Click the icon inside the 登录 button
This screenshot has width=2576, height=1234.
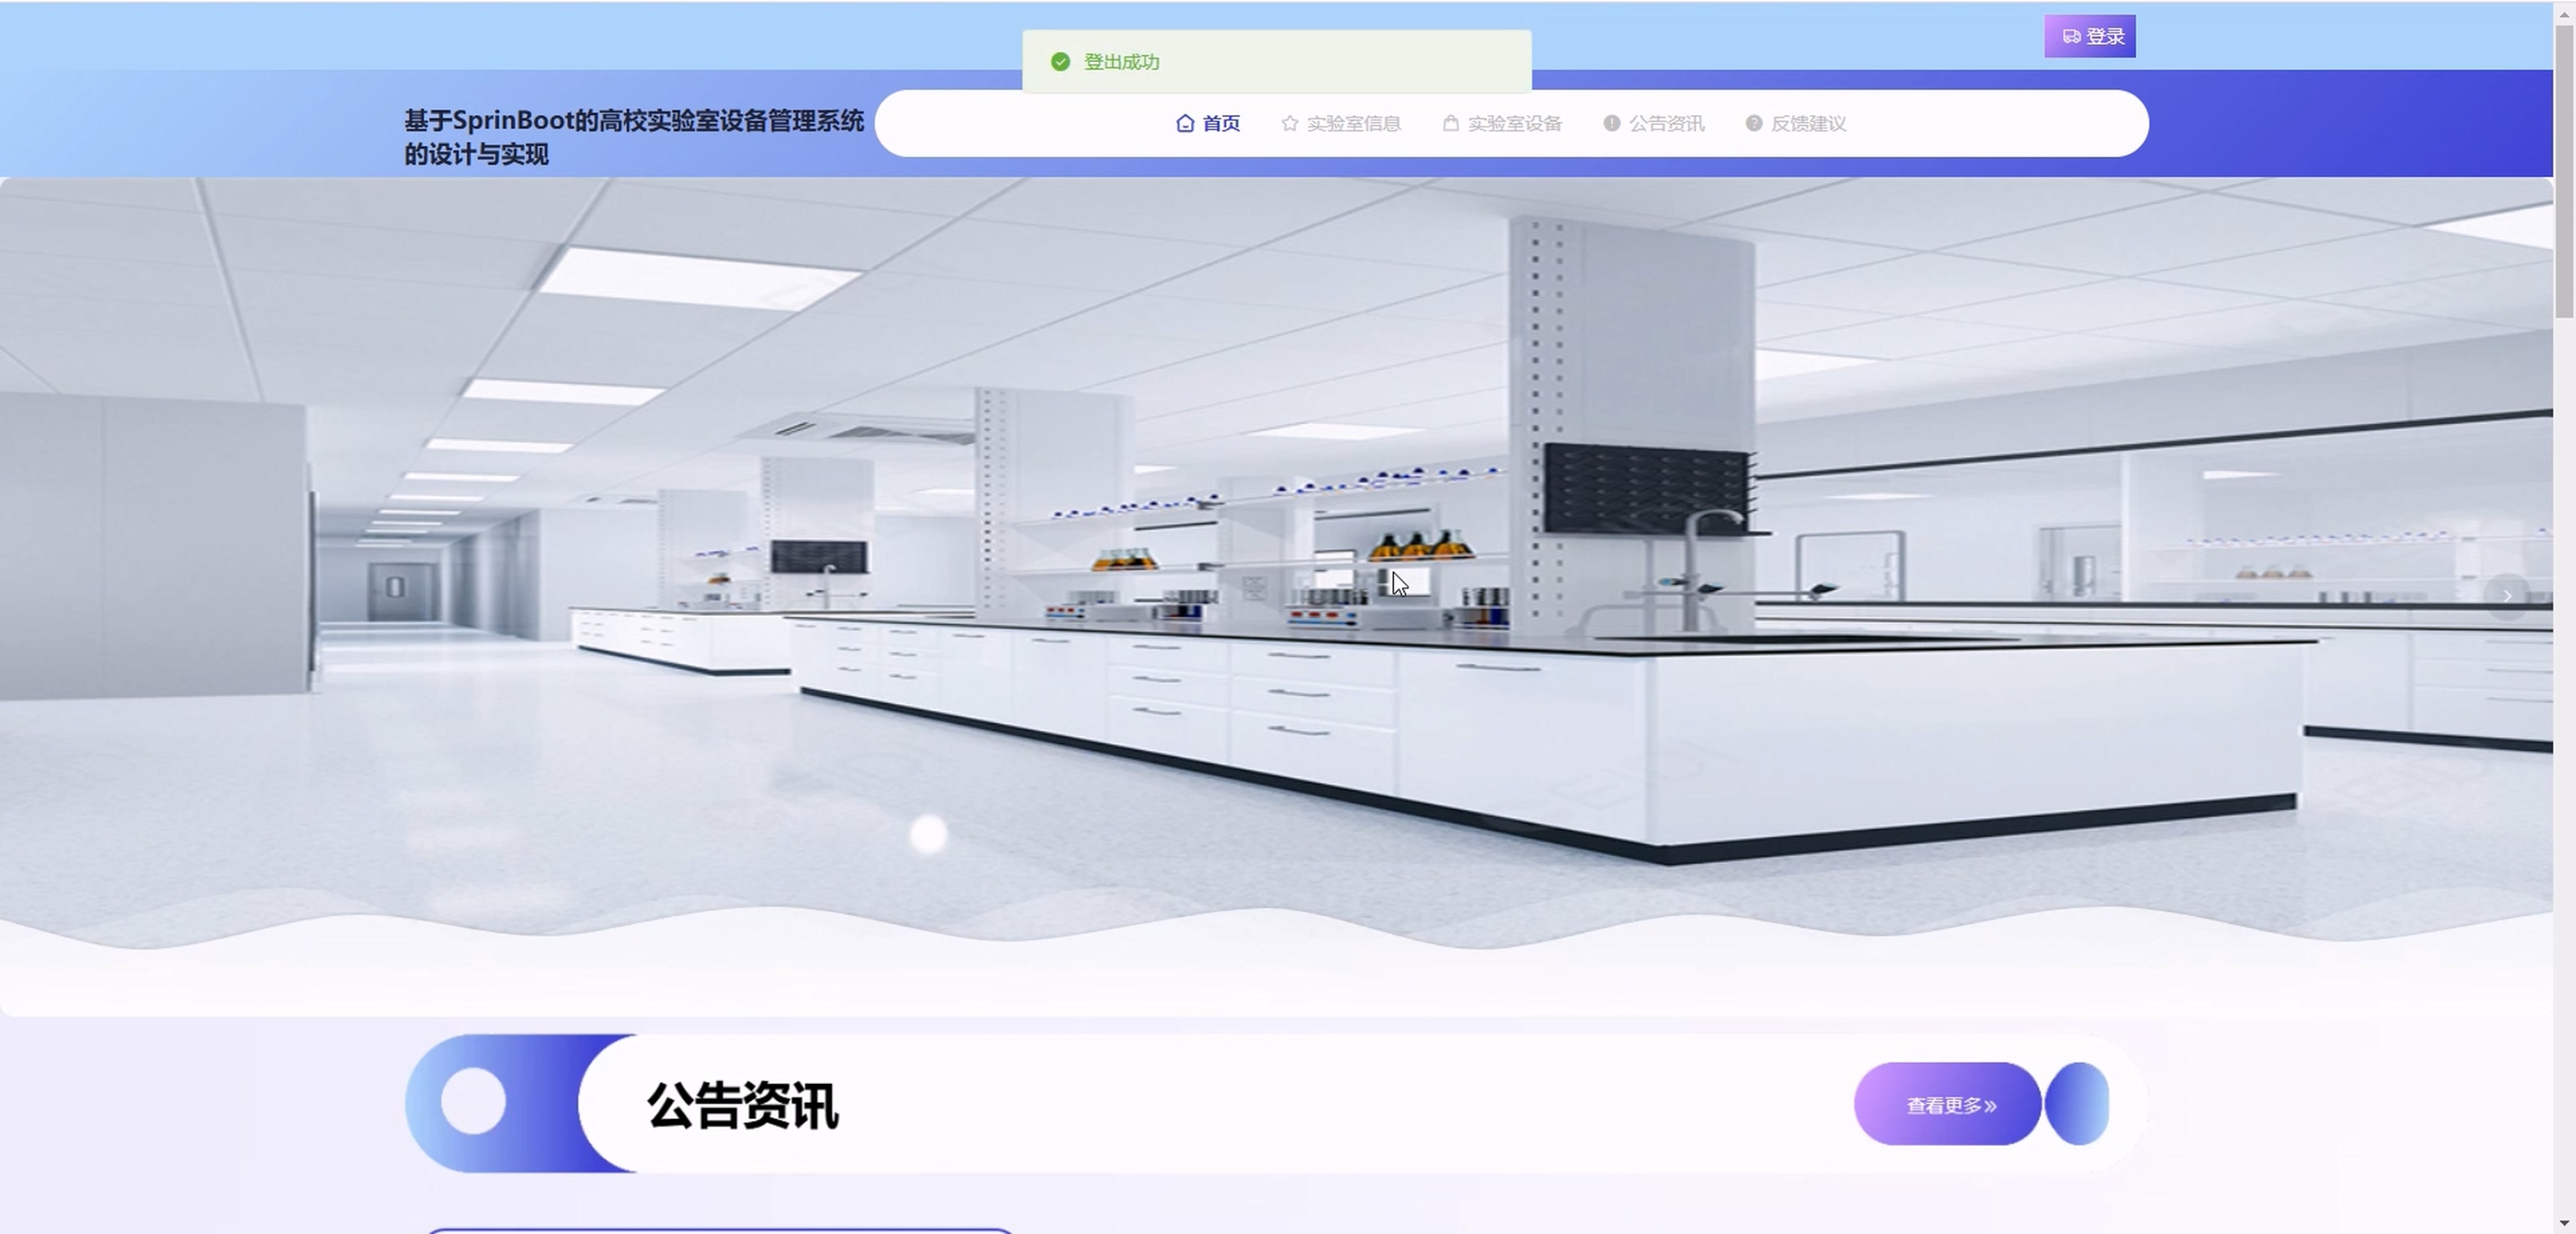click(2071, 36)
